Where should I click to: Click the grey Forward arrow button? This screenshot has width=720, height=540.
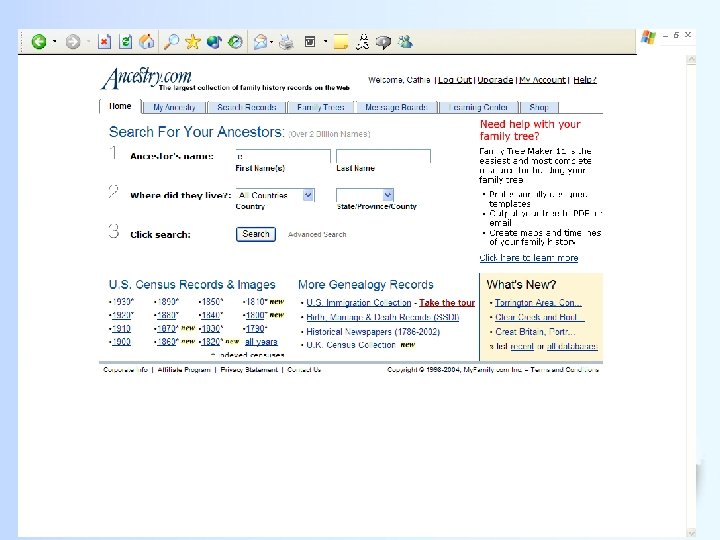(73, 42)
